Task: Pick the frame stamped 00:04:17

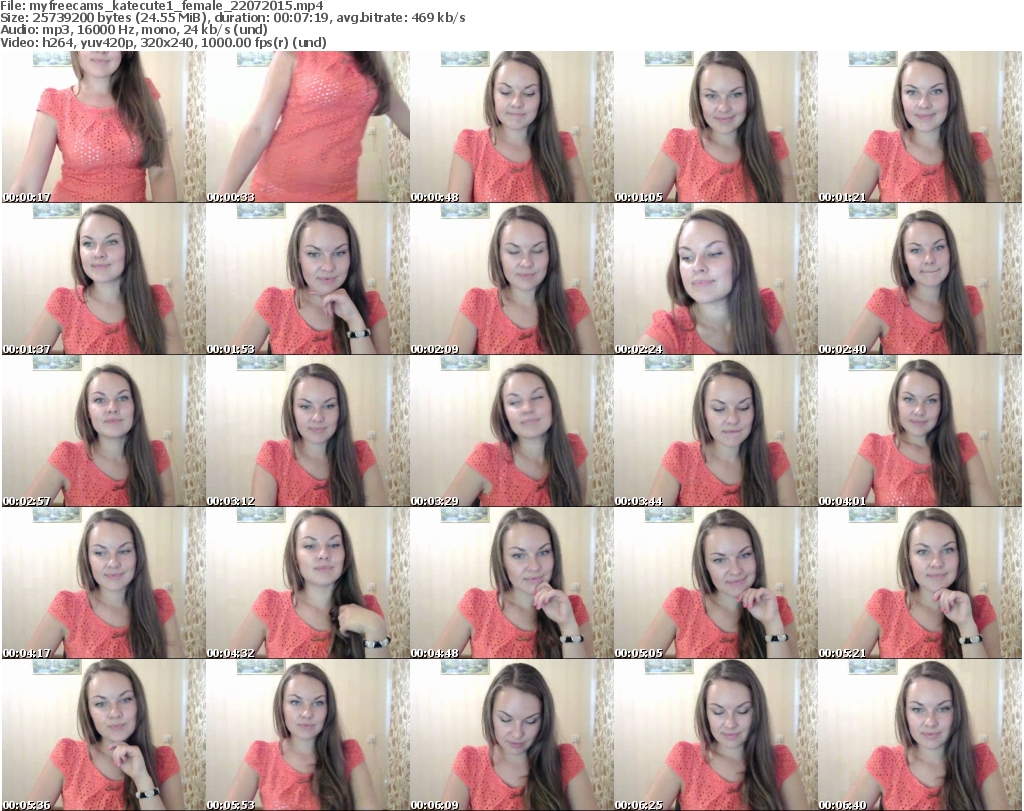Action: click(103, 583)
